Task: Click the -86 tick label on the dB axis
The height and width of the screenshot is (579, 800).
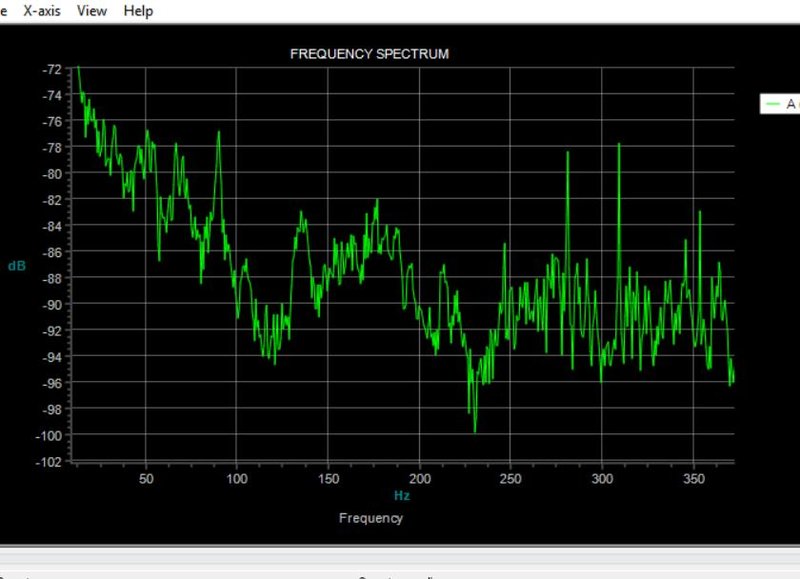Action: [52, 252]
